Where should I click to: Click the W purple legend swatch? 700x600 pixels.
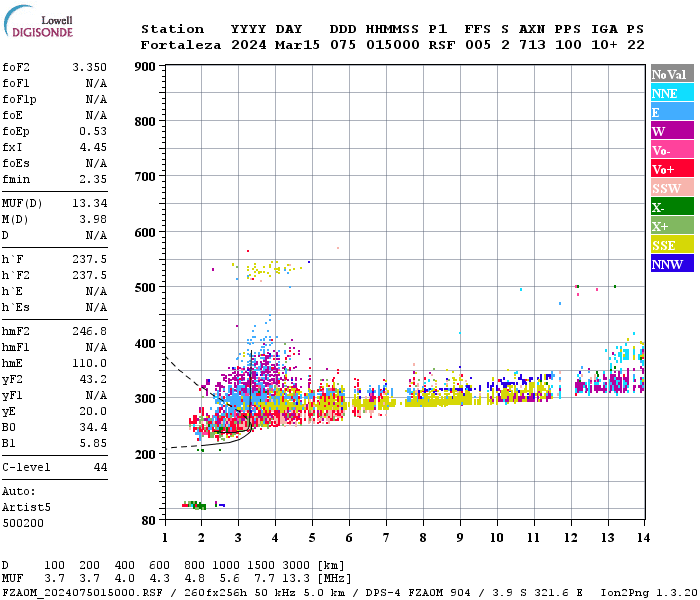(672, 131)
